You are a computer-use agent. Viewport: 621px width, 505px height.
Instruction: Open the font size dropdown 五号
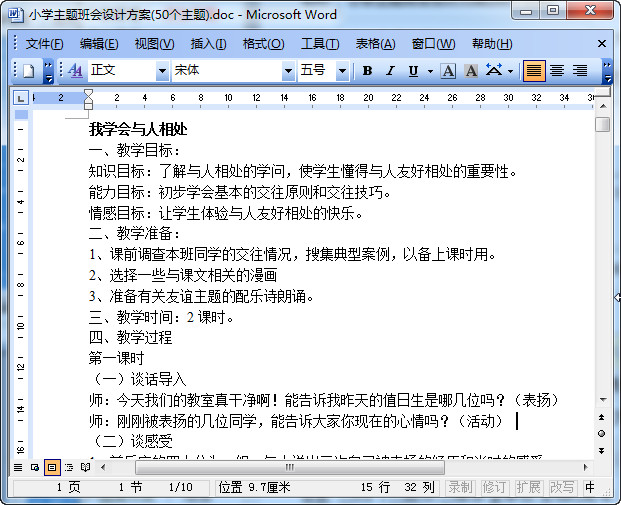(342, 71)
